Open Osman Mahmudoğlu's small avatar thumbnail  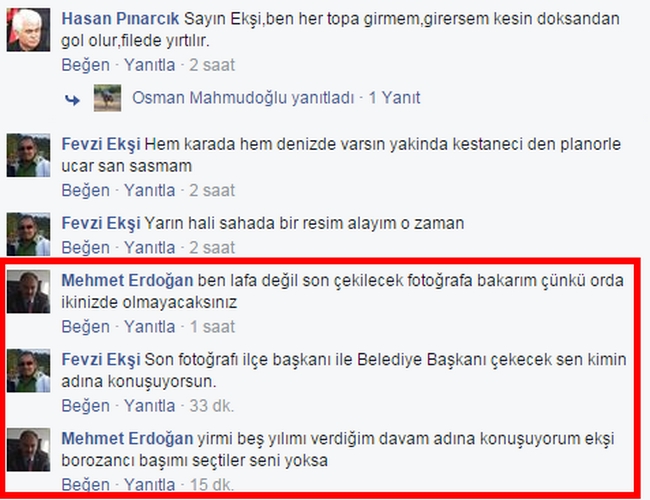107,98
